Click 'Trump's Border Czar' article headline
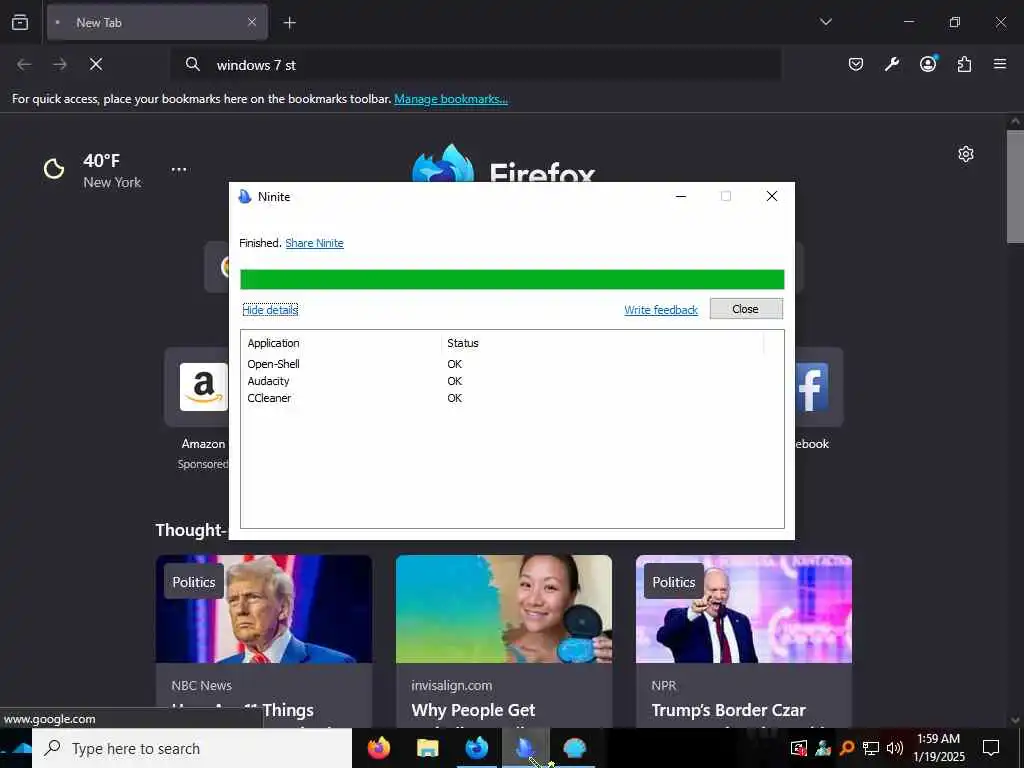This screenshot has height=768, width=1024. pos(728,710)
